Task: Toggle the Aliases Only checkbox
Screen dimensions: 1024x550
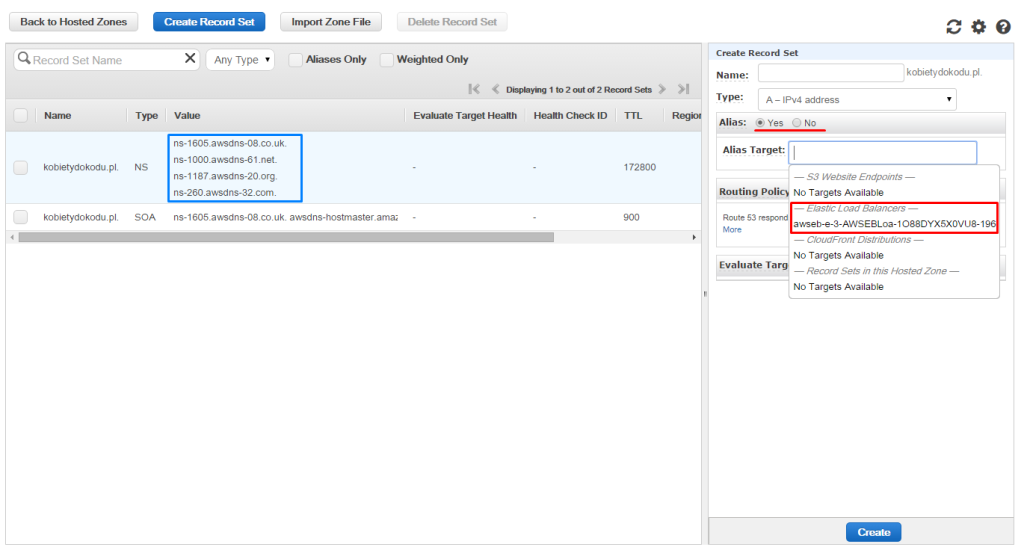Action: click(296, 59)
